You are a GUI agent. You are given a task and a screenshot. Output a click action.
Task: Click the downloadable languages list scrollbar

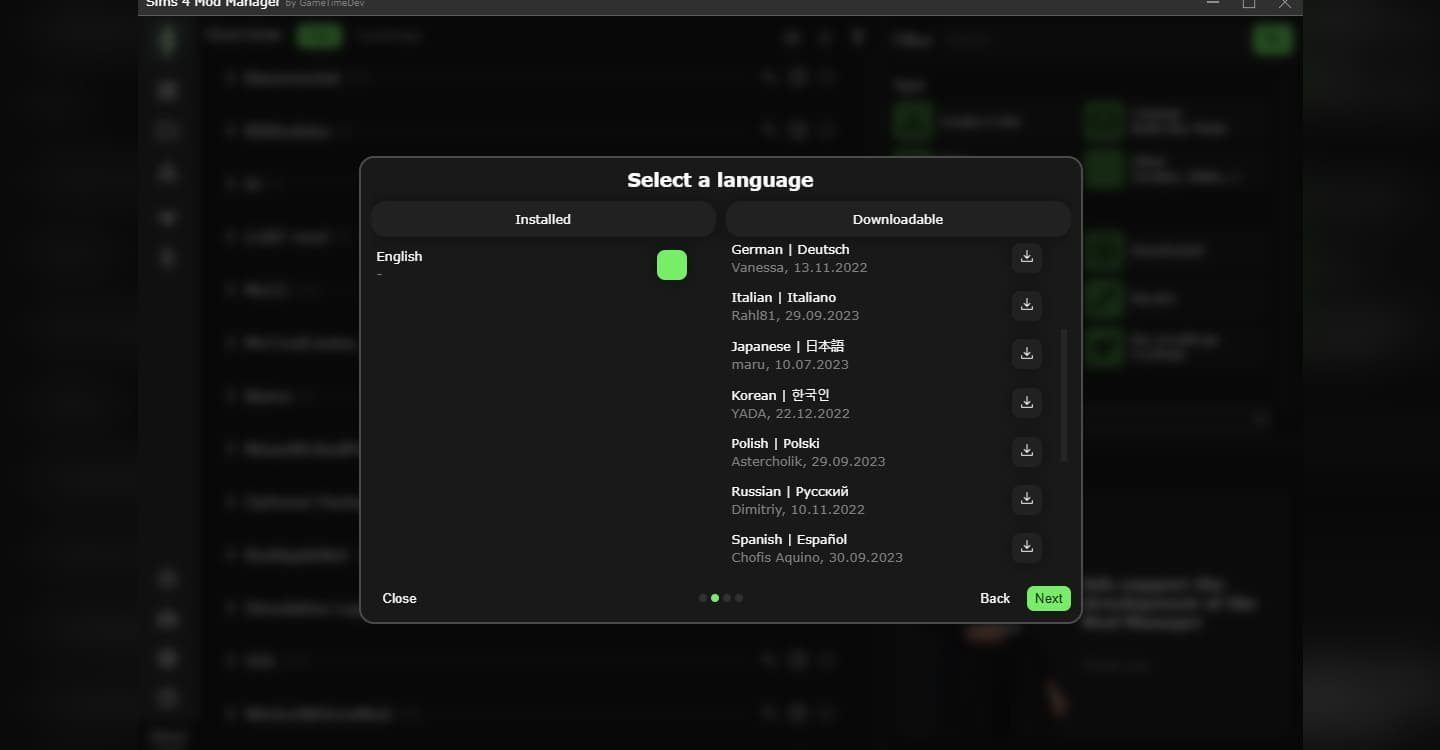click(1064, 395)
